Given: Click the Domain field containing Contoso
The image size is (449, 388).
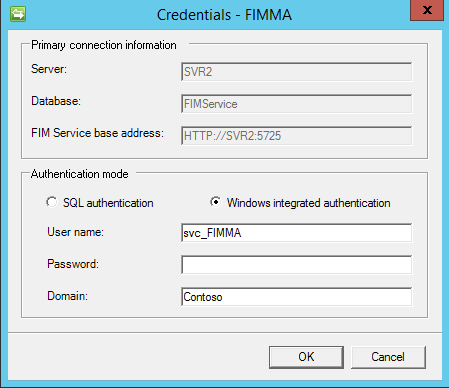Looking at the screenshot, I should coord(296,297).
